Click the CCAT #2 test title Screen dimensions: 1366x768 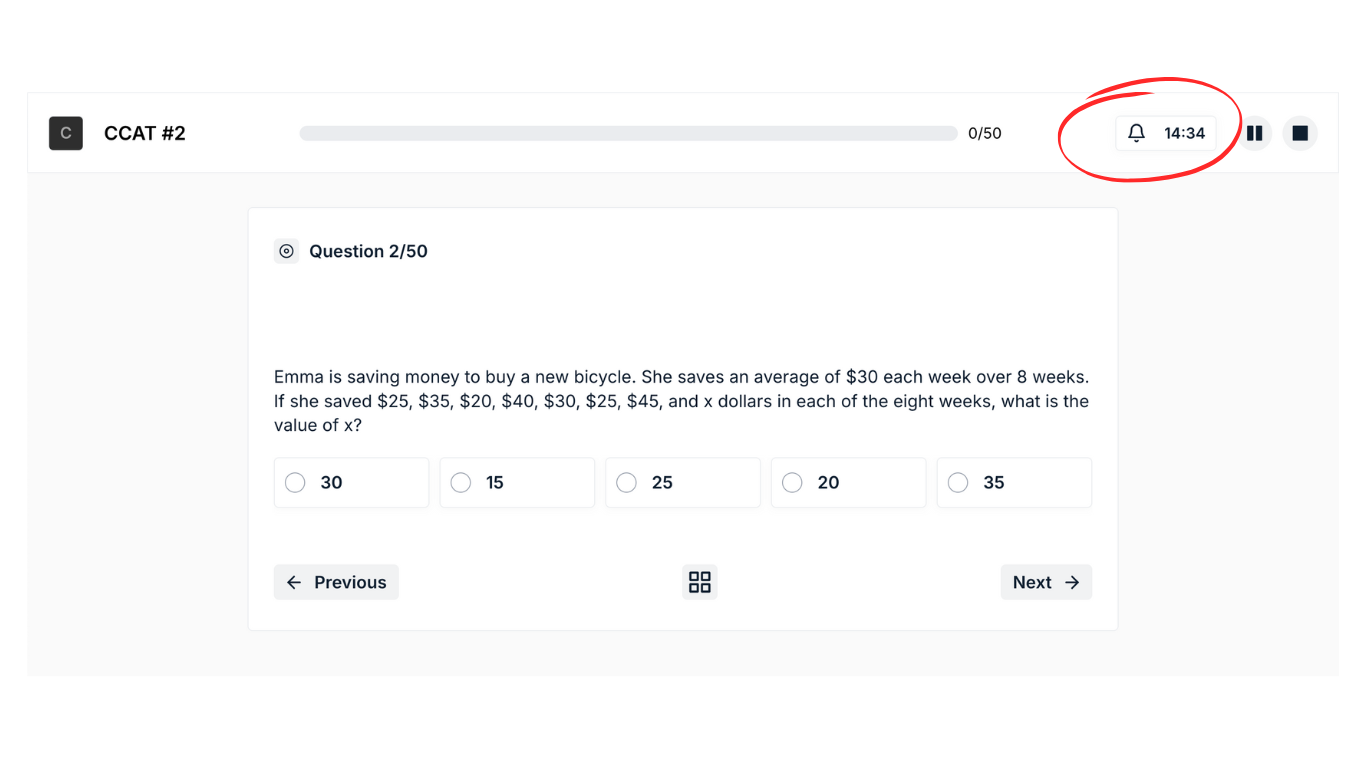coord(145,133)
